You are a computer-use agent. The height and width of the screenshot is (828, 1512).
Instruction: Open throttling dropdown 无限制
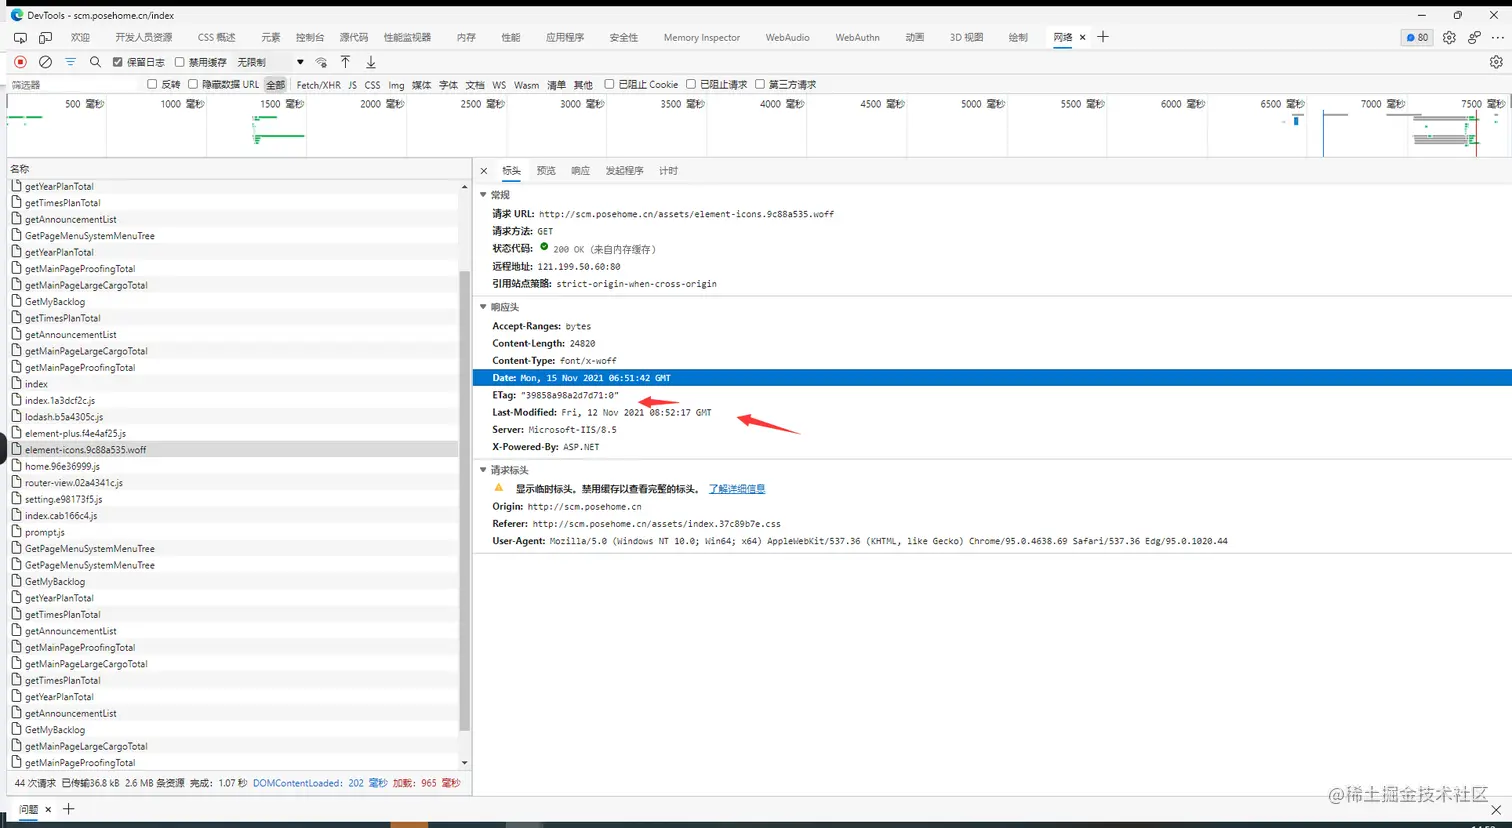tap(270, 62)
